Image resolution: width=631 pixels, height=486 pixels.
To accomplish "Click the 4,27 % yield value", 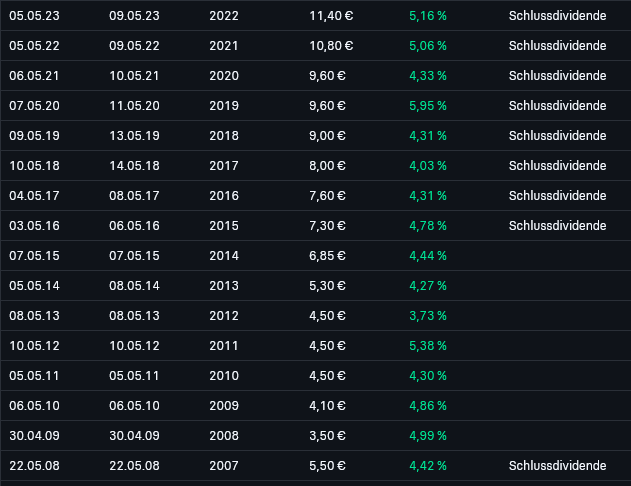I will [x=428, y=286].
